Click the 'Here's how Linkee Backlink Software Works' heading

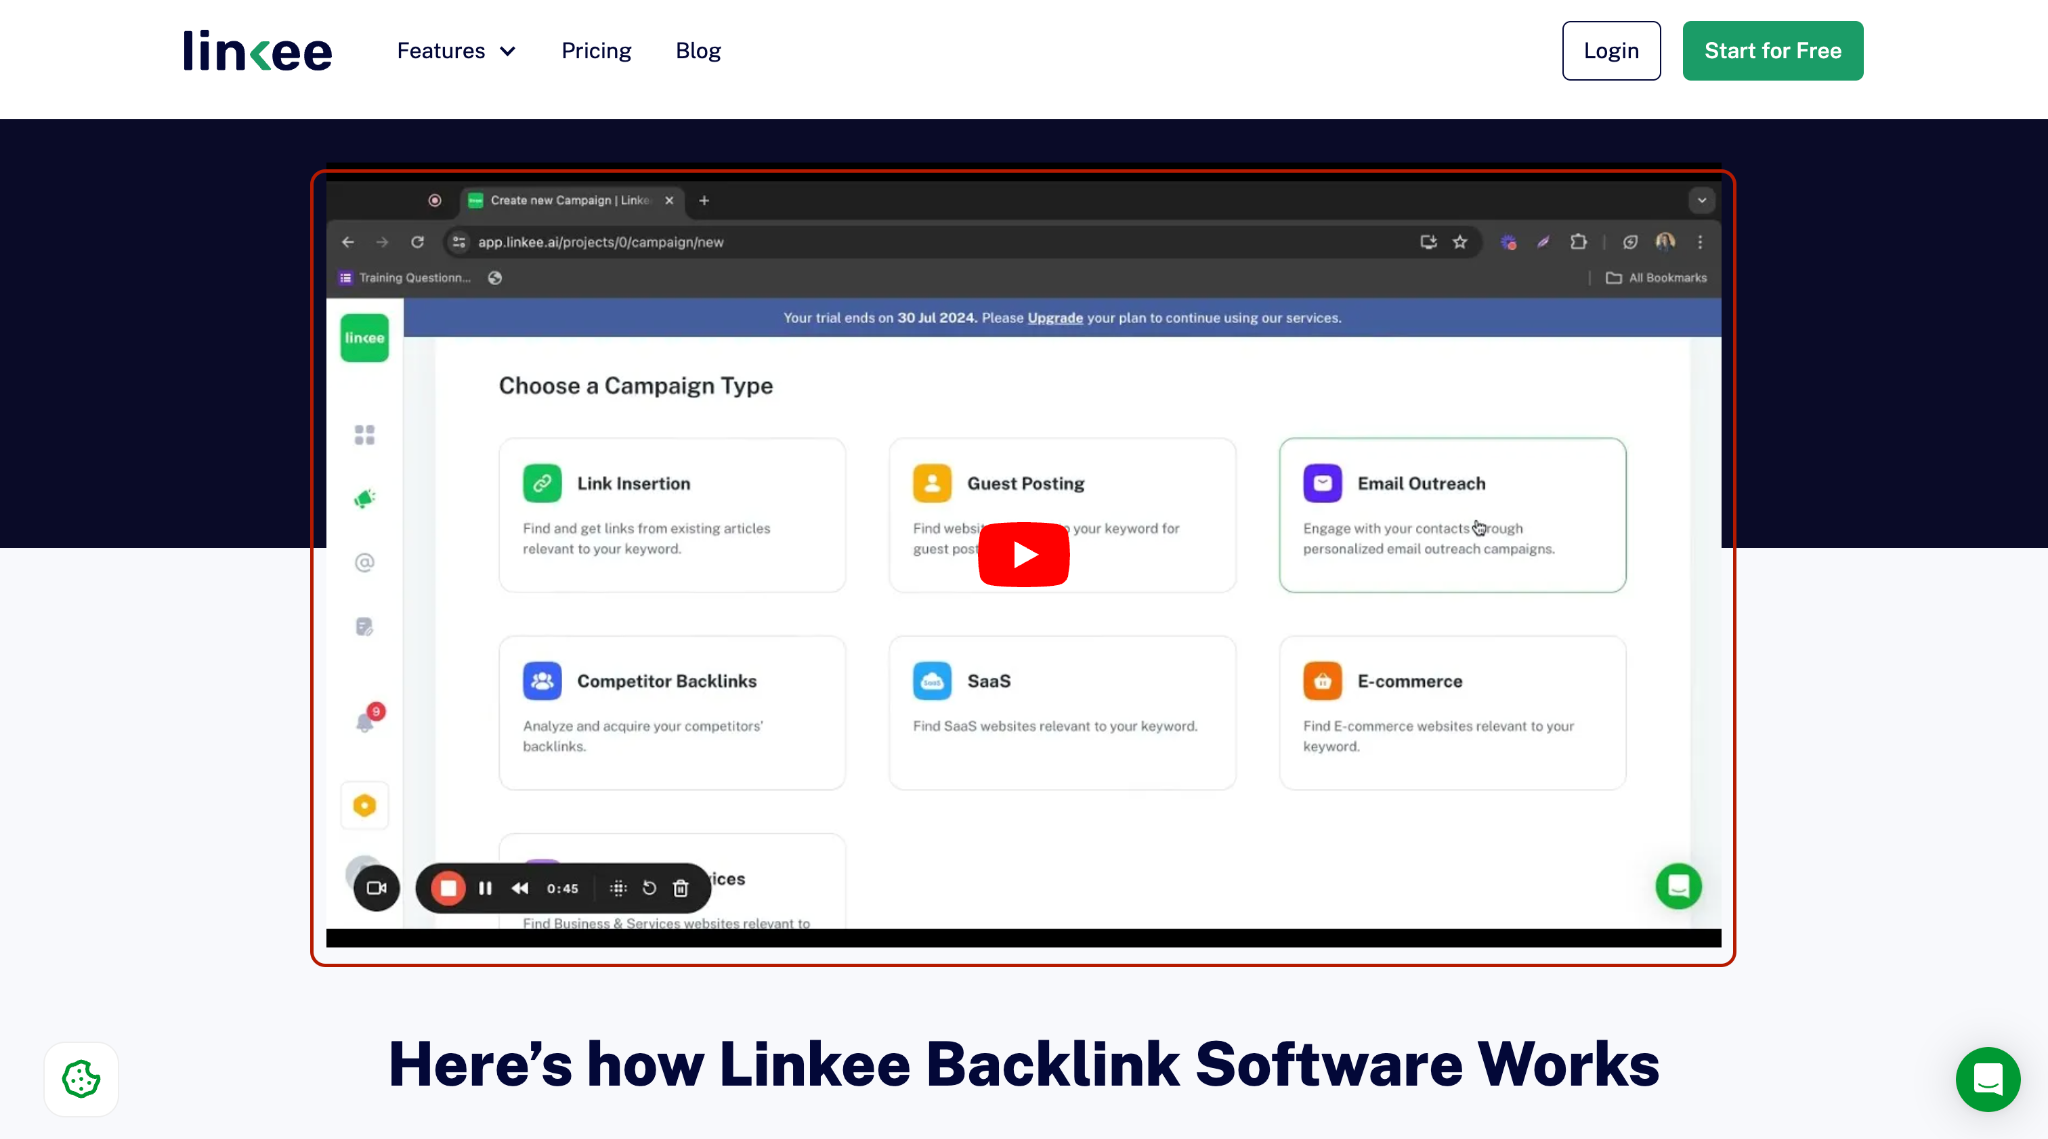pos(1024,1064)
